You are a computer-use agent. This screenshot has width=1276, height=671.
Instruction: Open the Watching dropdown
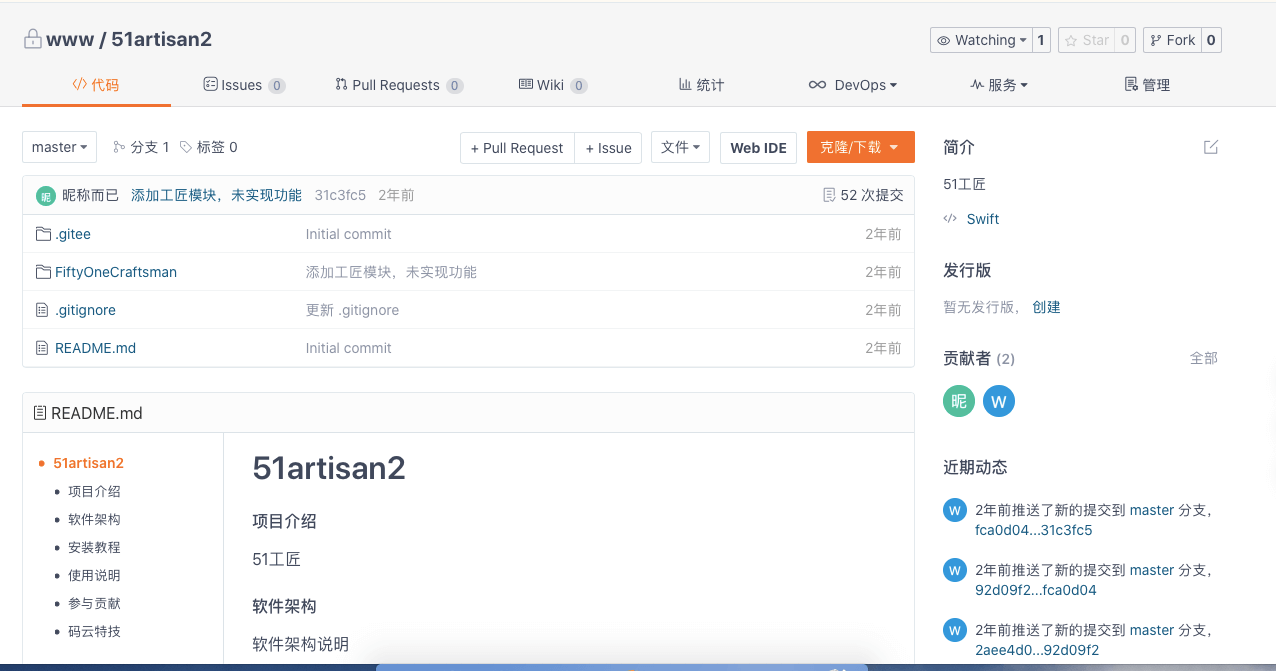click(980, 40)
